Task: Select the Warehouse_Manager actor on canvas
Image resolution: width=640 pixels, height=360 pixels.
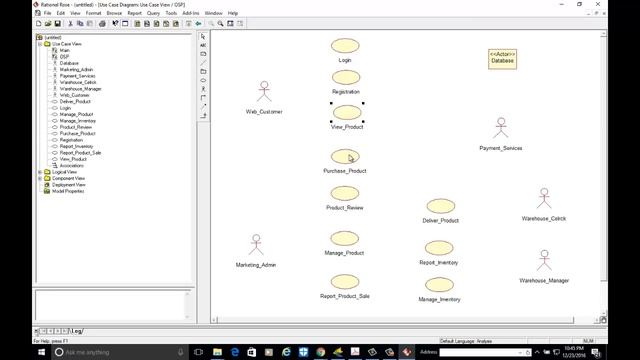Action: point(544,260)
